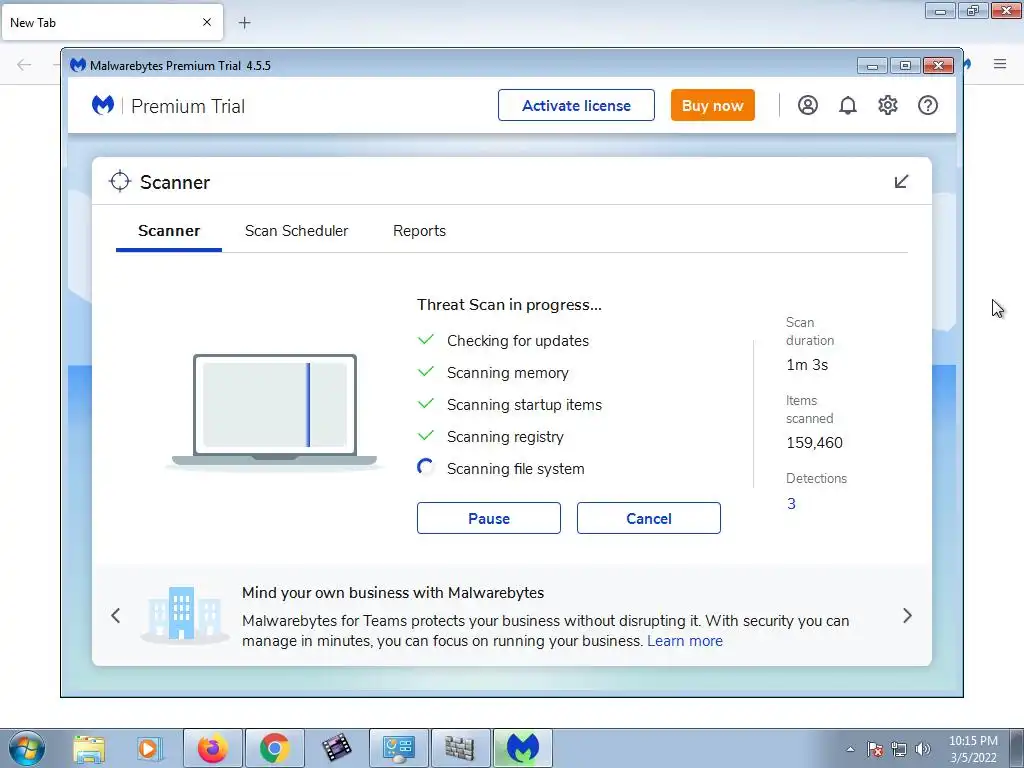
Task: Open the media player taskbar icon
Action: [150, 748]
